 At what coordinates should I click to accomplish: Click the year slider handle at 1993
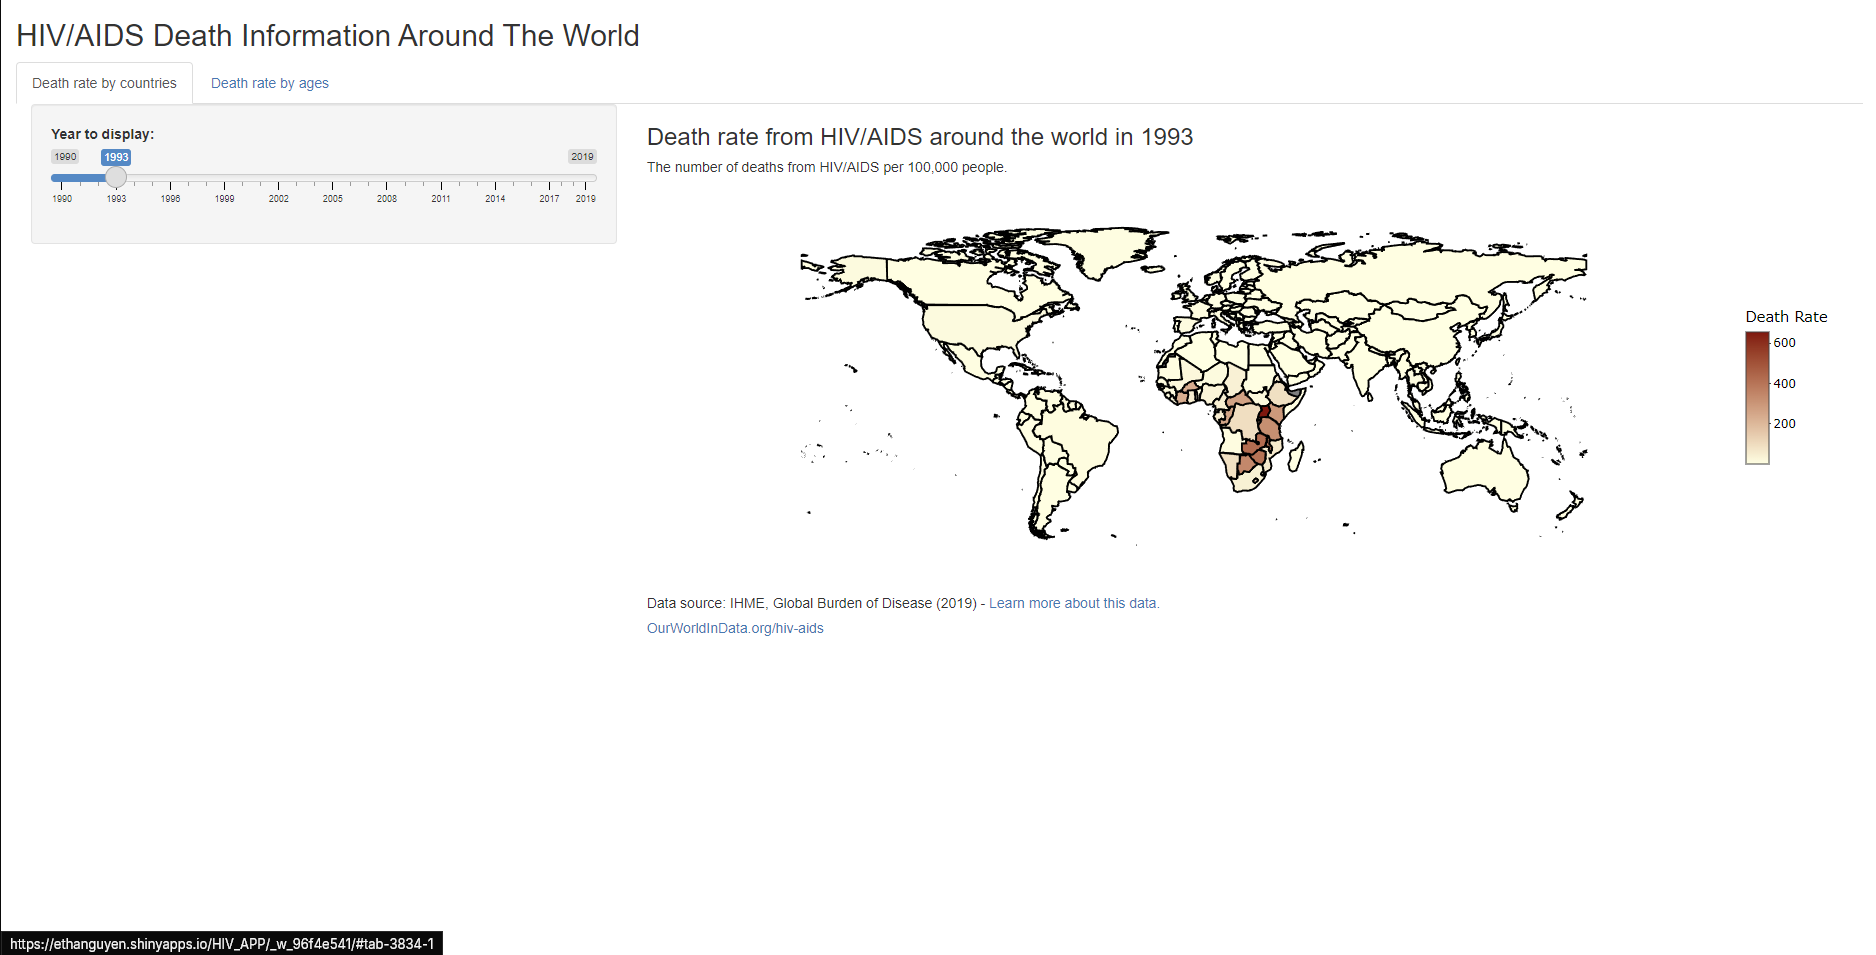[116, 178]
